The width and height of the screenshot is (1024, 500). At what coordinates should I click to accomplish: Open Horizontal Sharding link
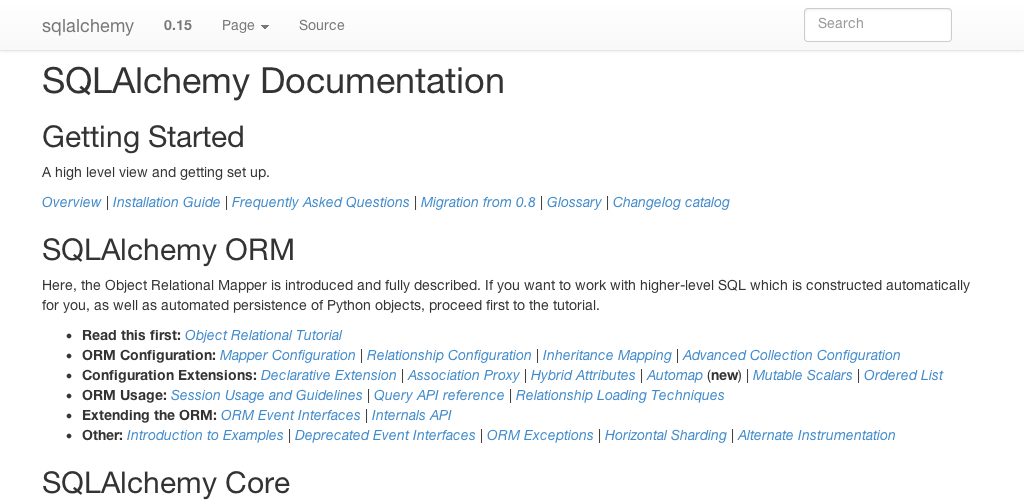(665, 435)
